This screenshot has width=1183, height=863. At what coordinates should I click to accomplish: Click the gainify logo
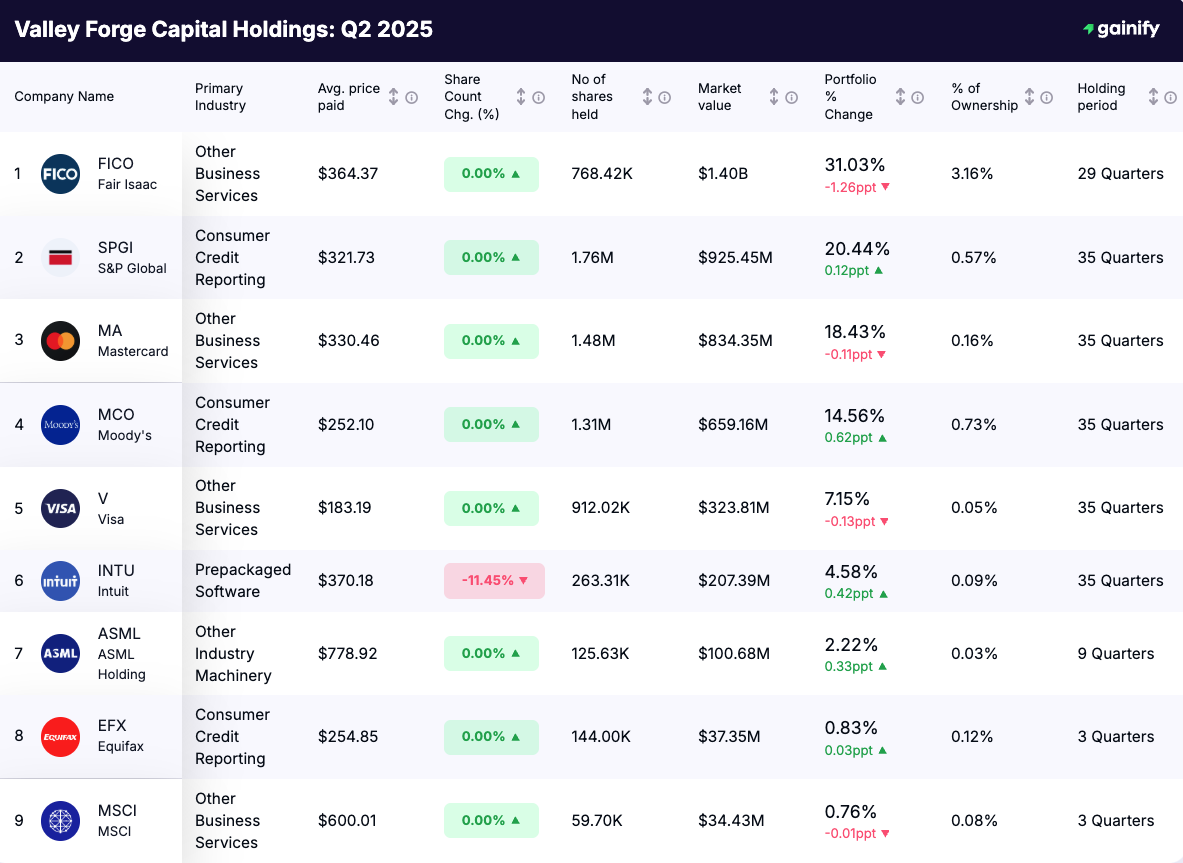tap(1121, 29)
